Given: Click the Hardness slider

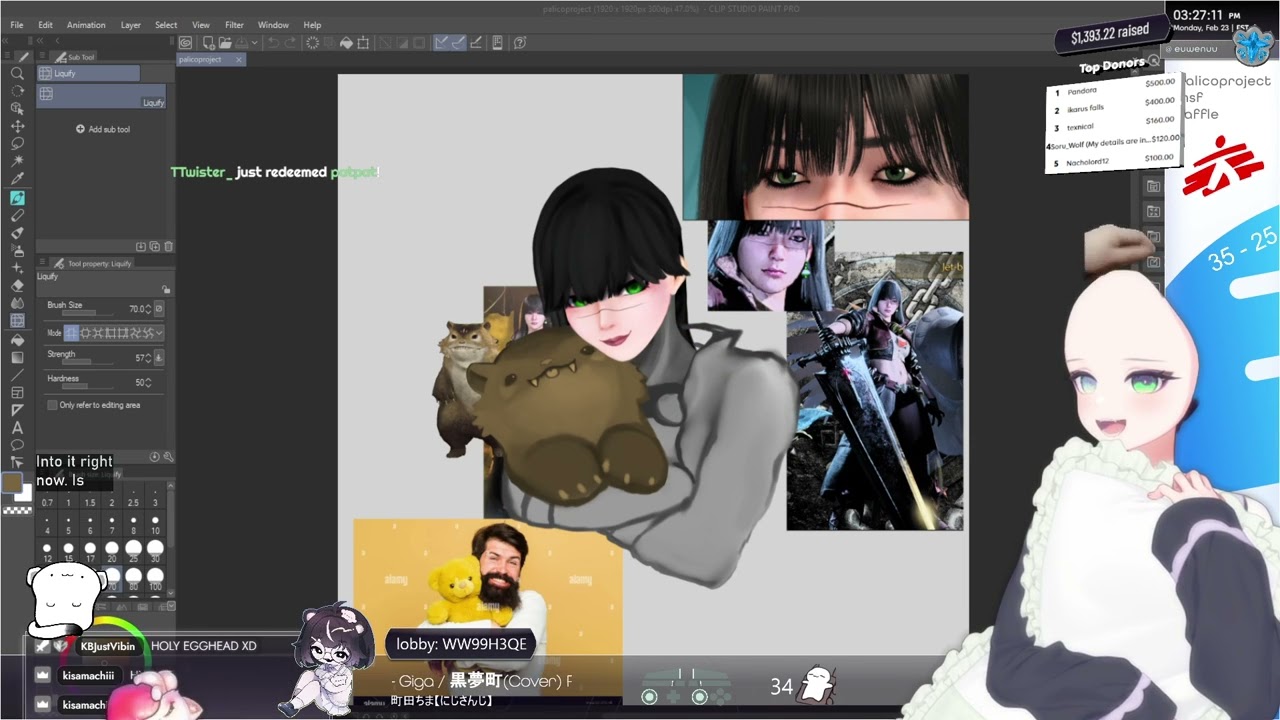Looking at the screenshot, I should [86, 386].
